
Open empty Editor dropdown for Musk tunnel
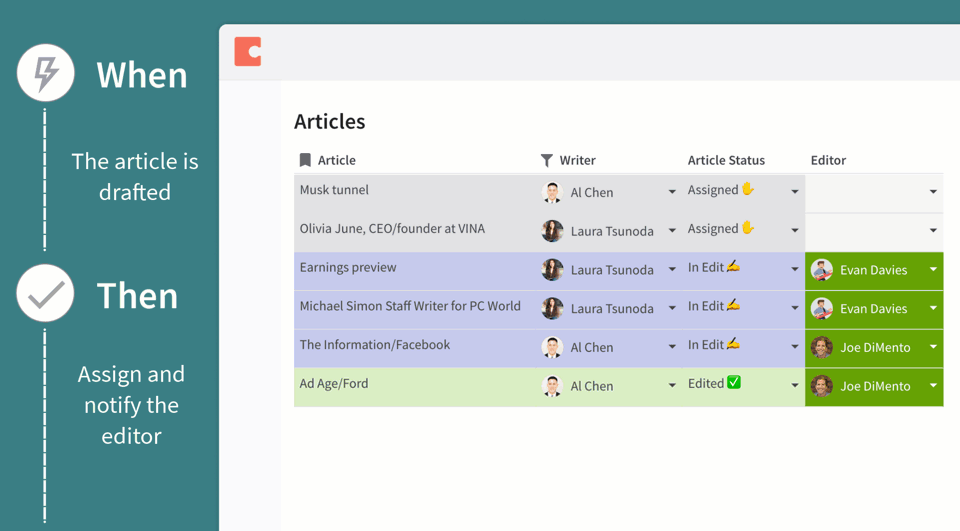tap(933, 192)
